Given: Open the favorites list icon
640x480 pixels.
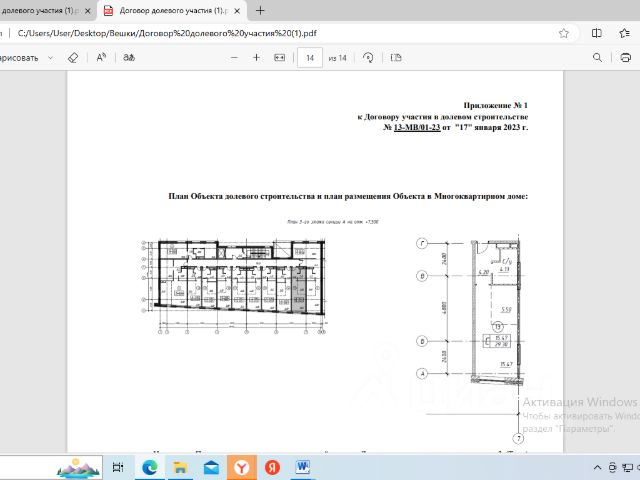Looking at the screenshot, I should [624, 33].
